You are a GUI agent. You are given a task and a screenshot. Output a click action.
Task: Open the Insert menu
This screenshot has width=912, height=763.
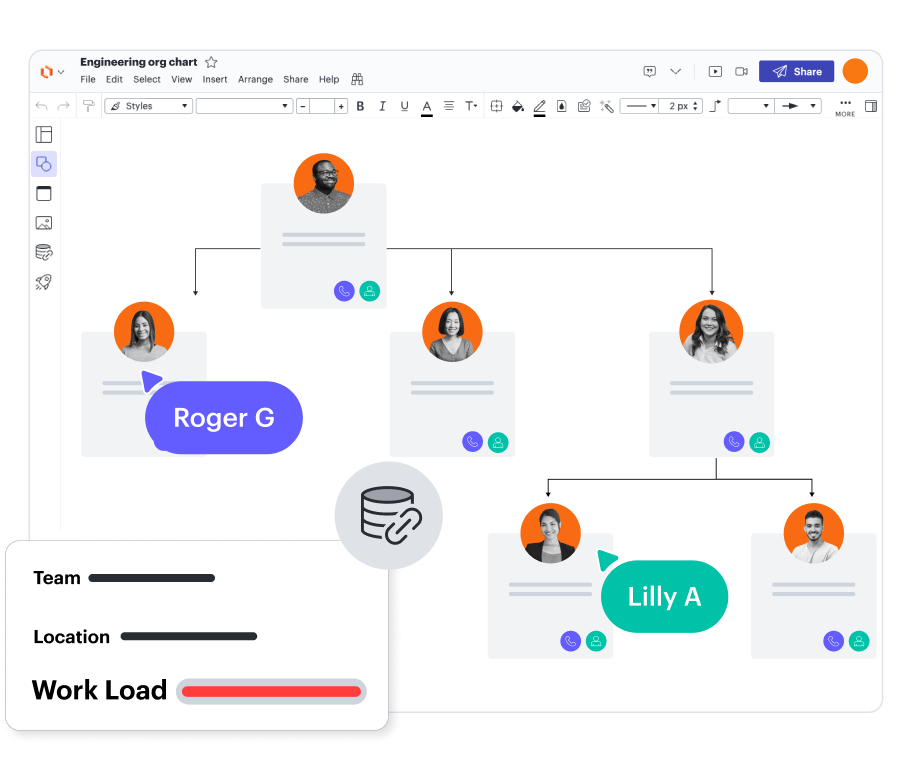215,80
